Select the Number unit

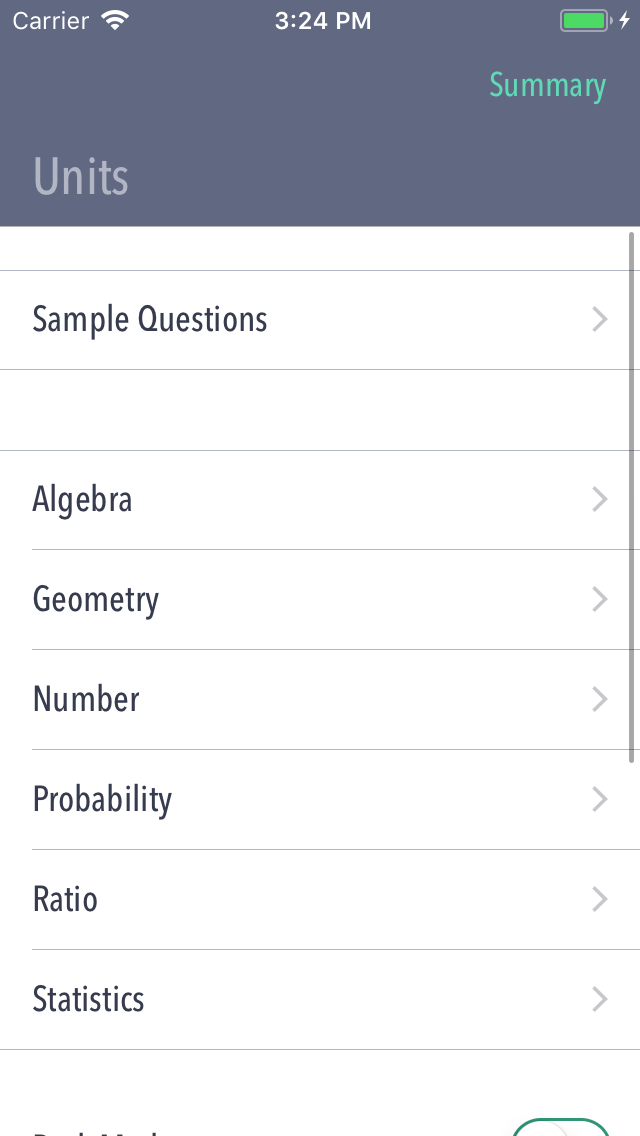tap(86, 699)
